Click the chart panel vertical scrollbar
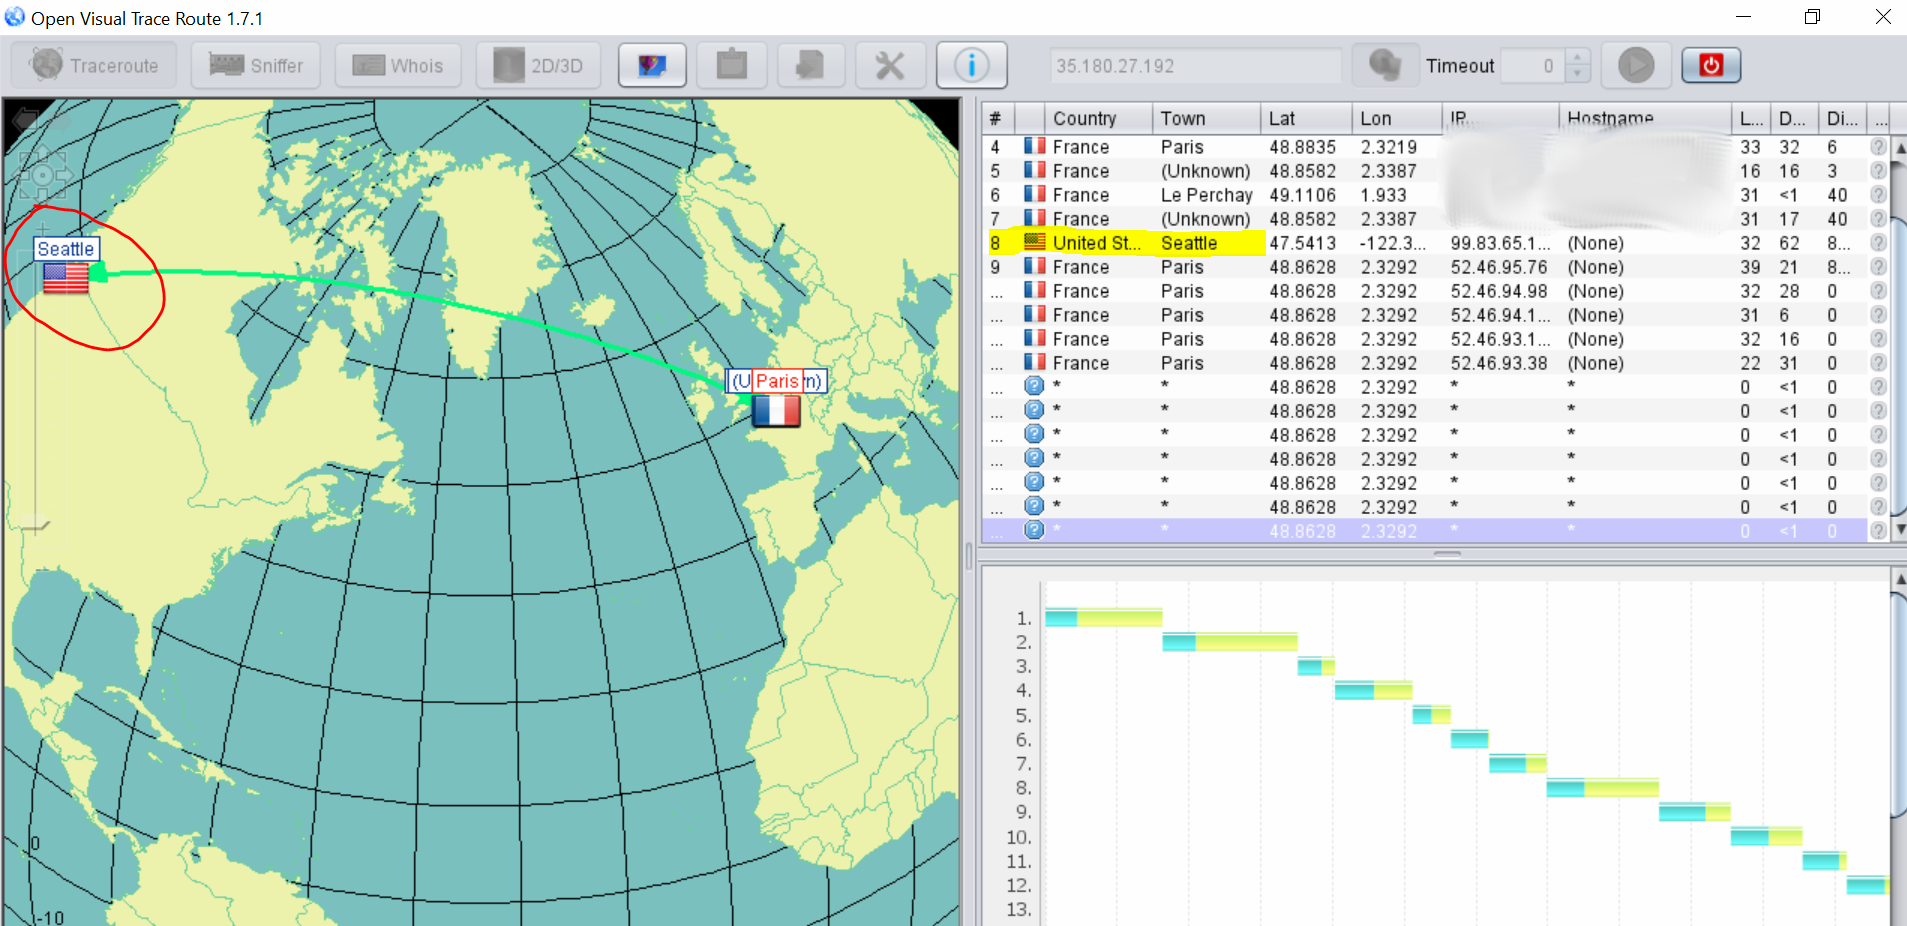This screenshot has width=1907, height=926. (1899, 706)
